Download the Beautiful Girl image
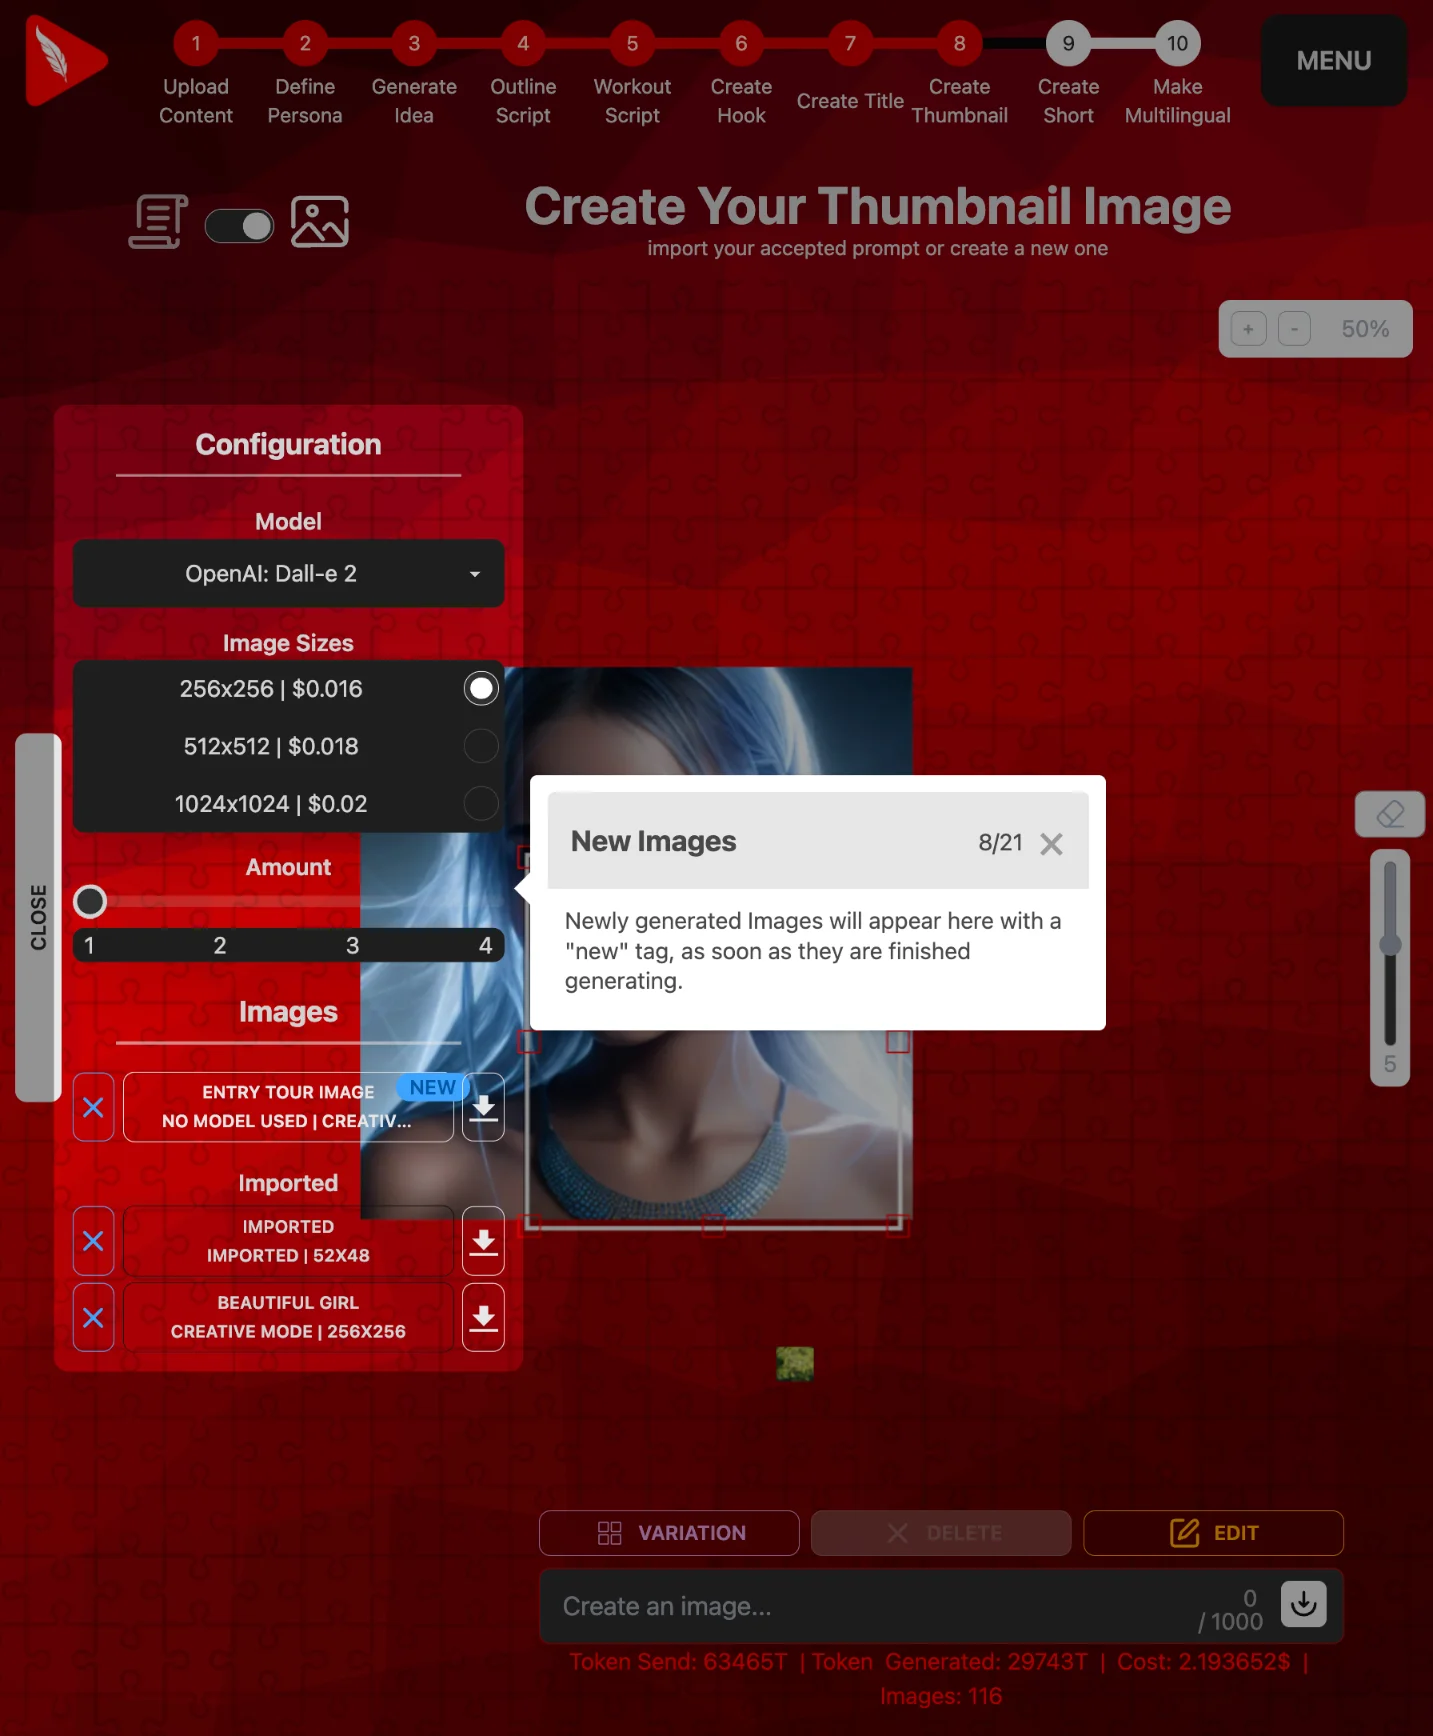This screenshot has height=1736, width=1433. point(484,1318)
